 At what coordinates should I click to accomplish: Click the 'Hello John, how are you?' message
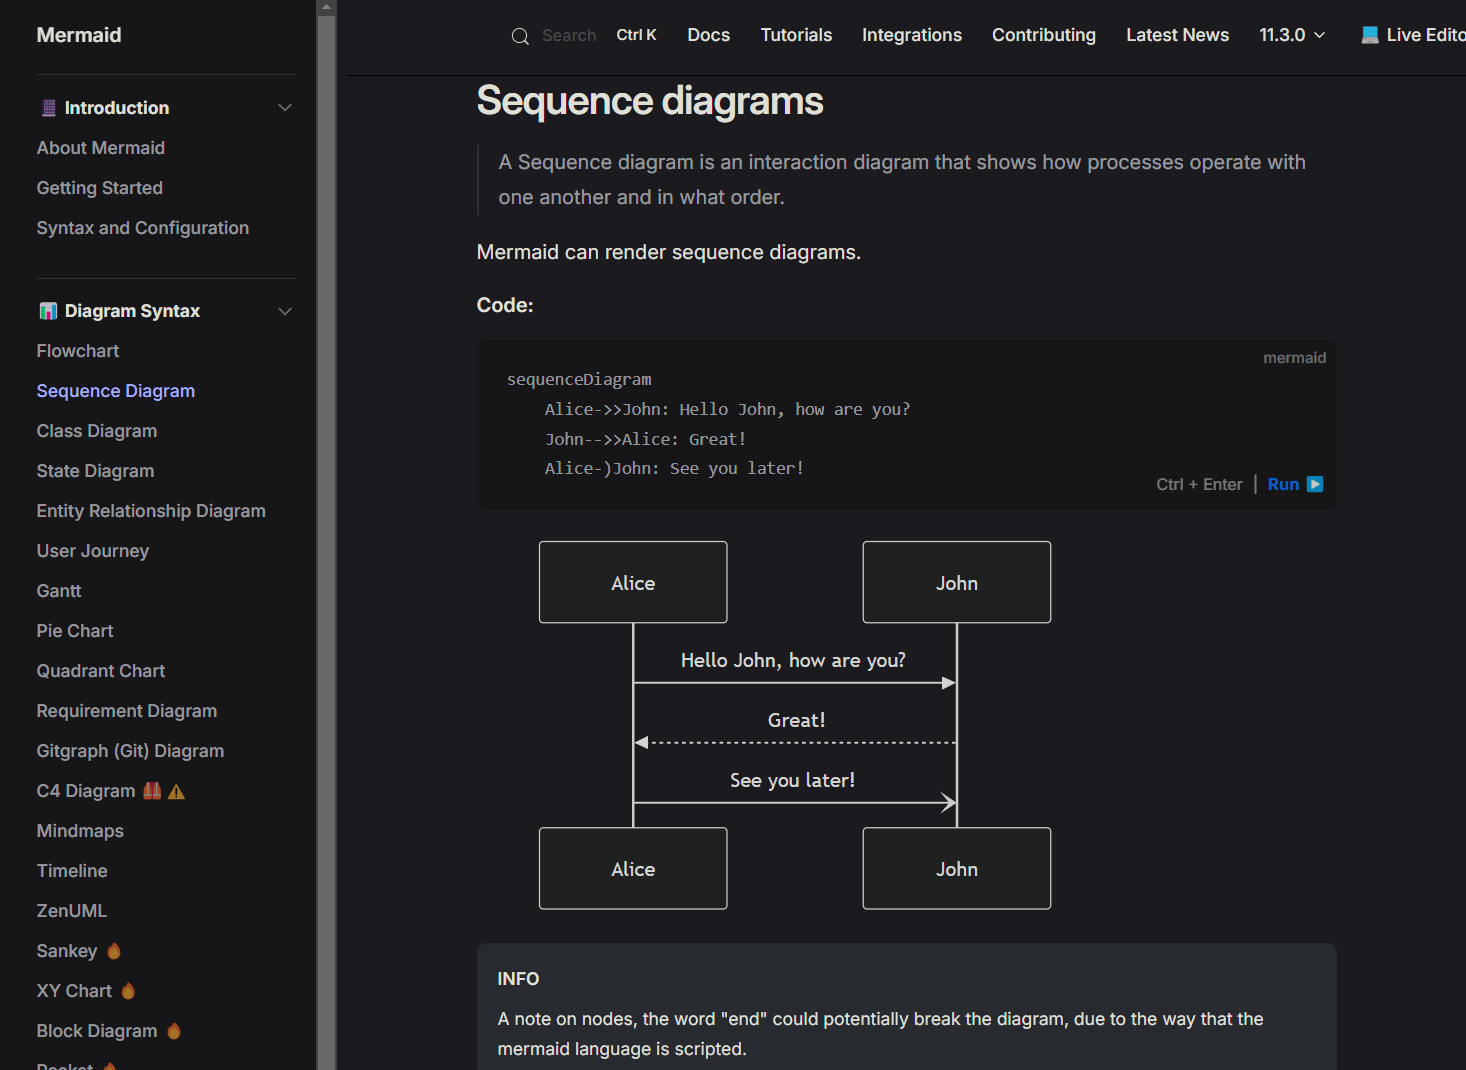793,660
